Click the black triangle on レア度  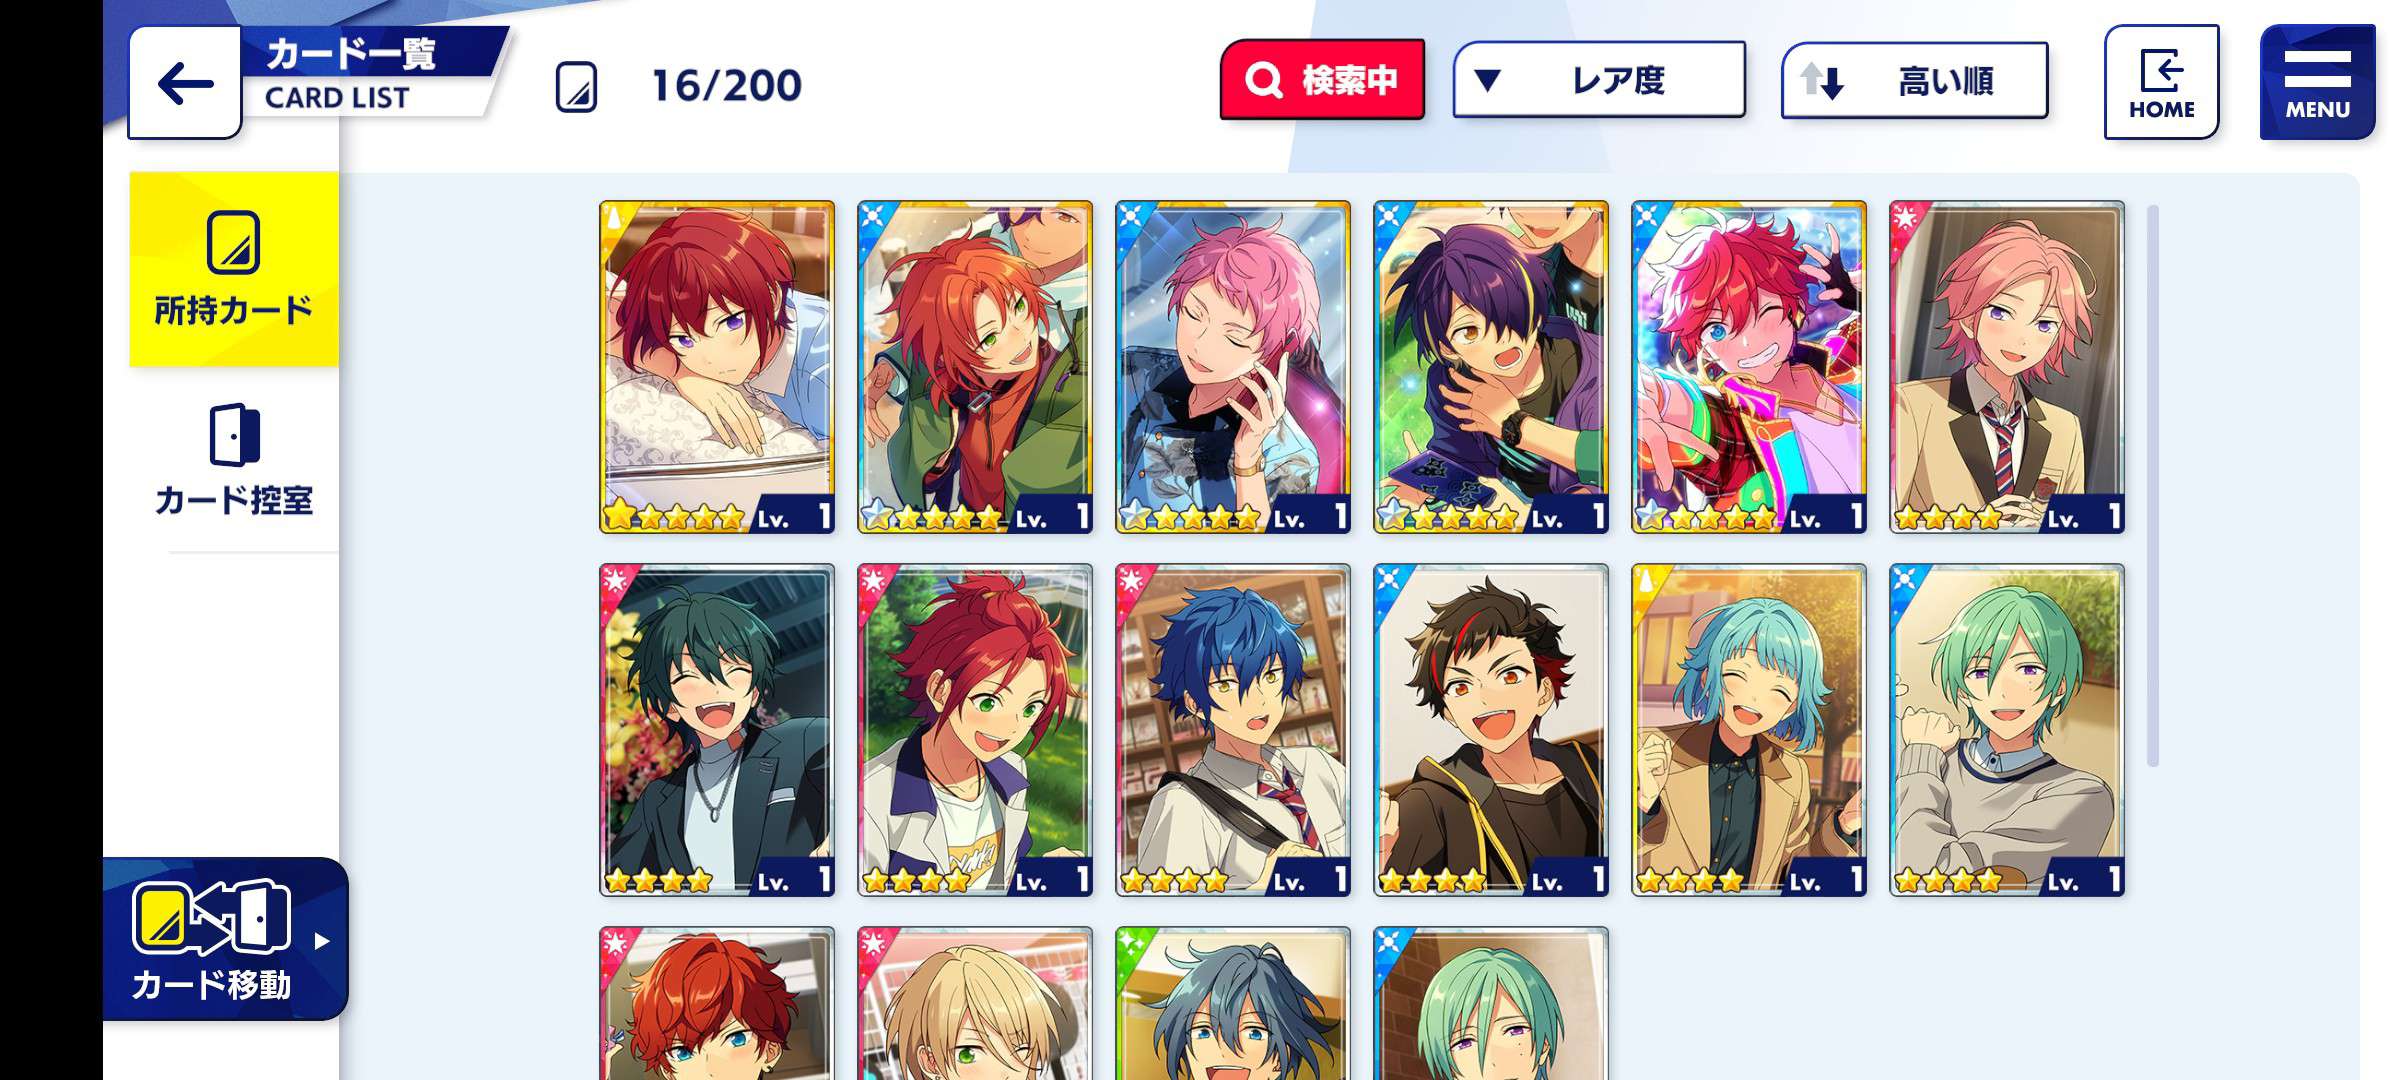coord(1487,80)
